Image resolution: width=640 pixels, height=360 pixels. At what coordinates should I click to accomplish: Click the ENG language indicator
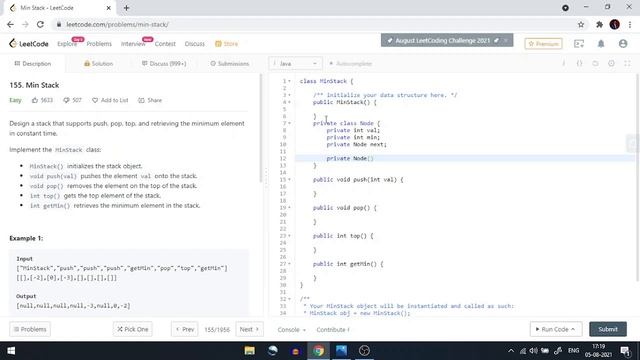[x=573, y=351]
